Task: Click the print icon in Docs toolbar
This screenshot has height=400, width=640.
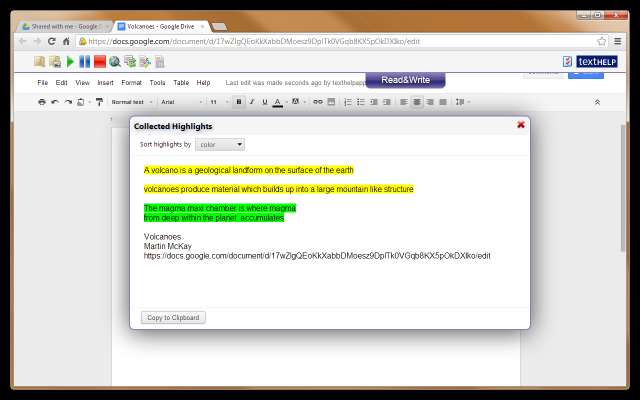Action: (x=41, y=102)
